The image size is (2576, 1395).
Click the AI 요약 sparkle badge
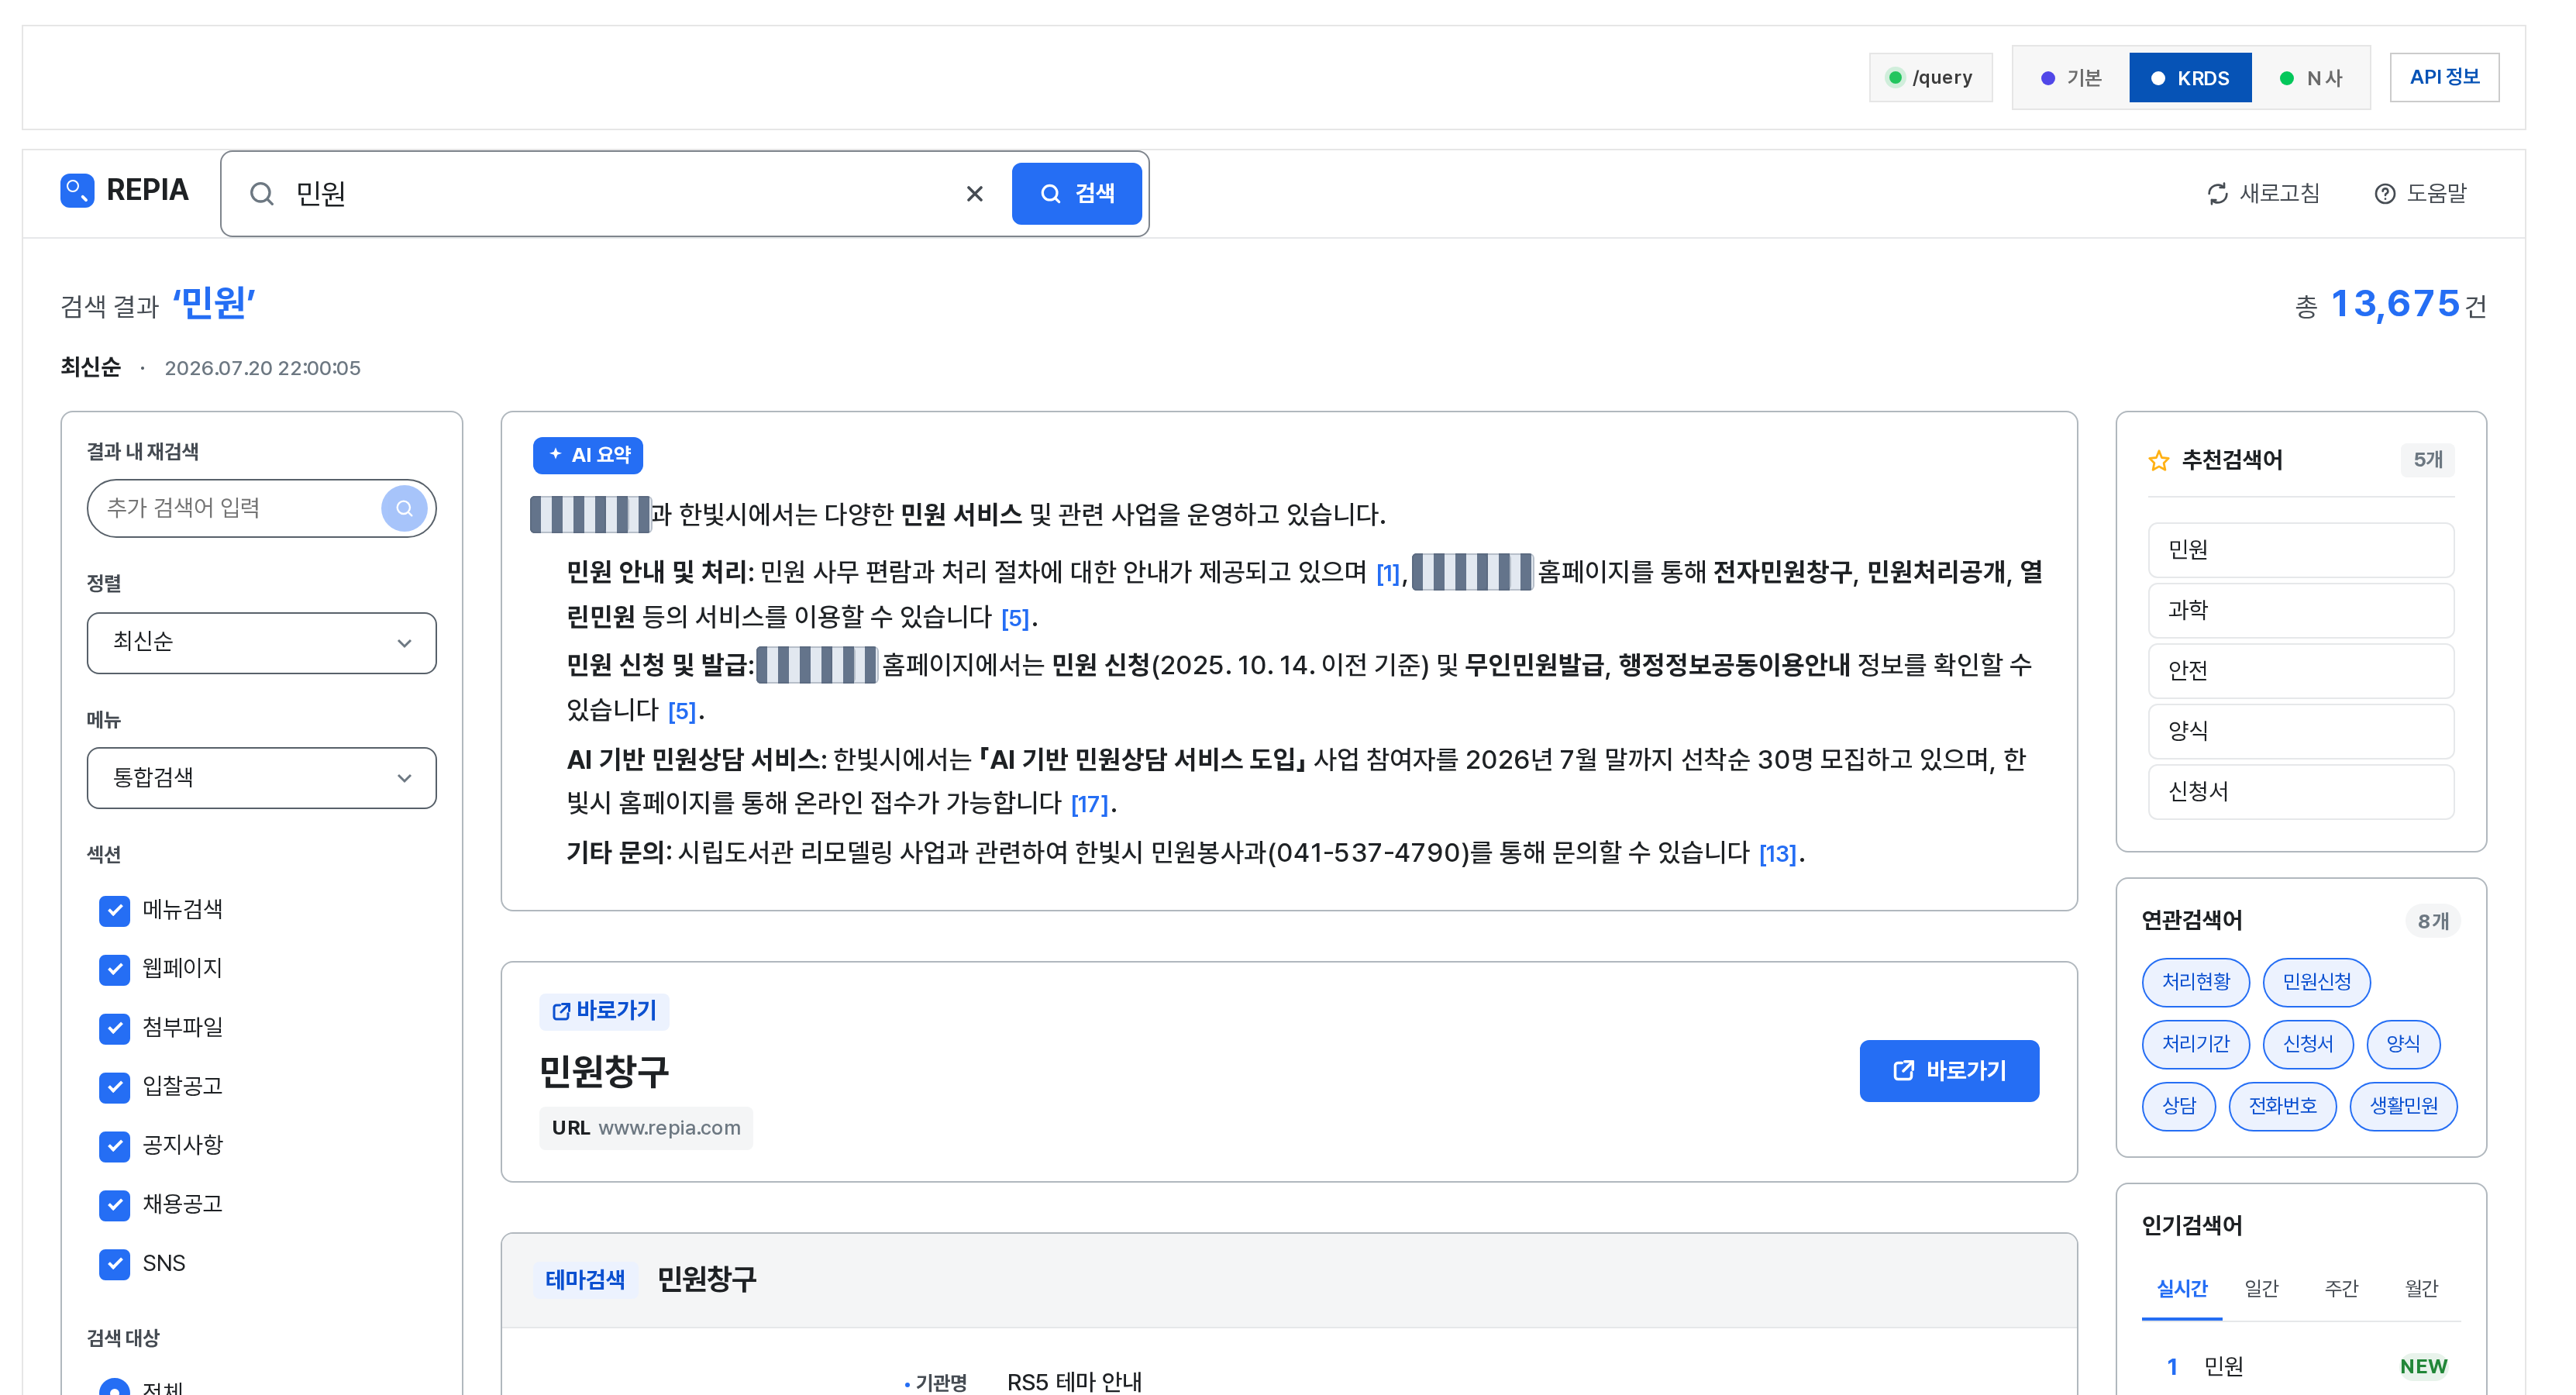point(588,455)
